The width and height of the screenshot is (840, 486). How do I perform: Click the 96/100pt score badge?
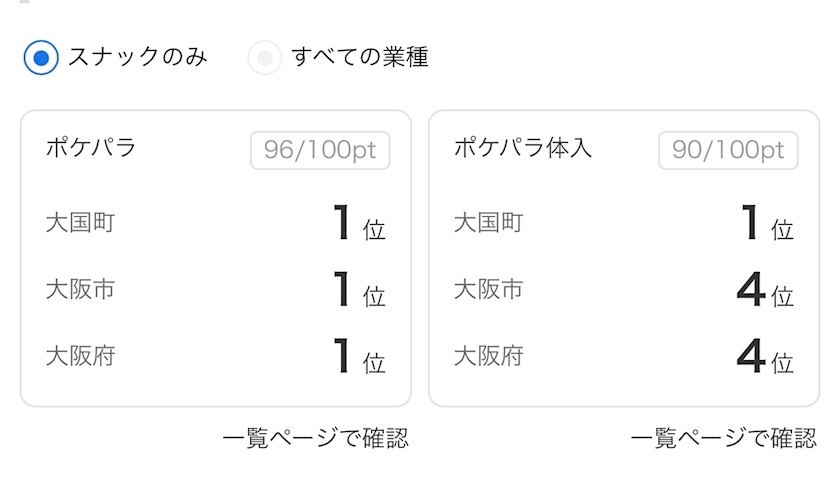point(320,150)
